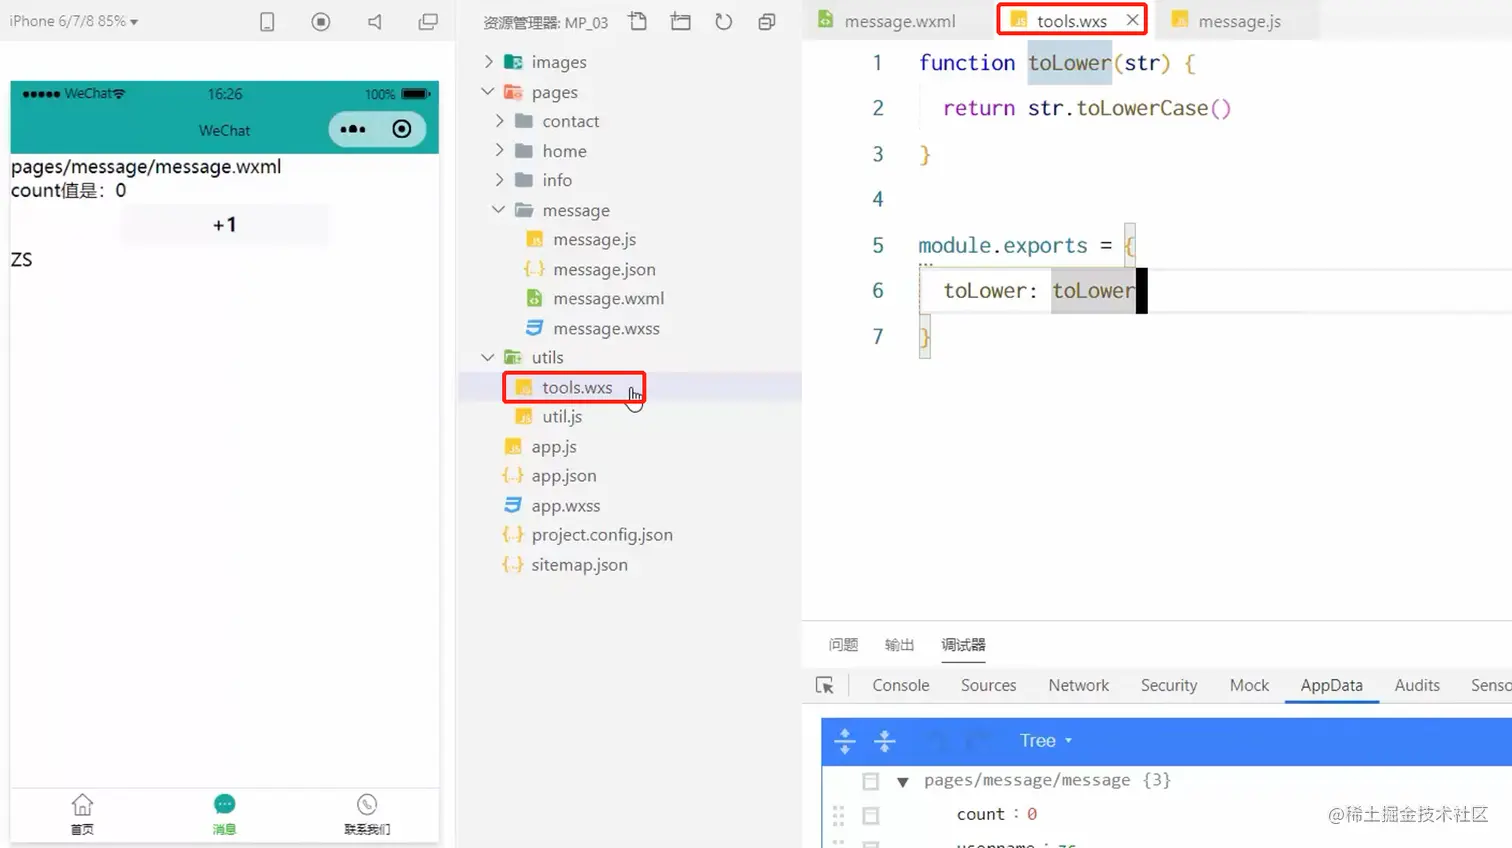Close the tools.wxs editor tab
Image resolution: width=1512 pixels, height=848 pixels.
pos(1132,20)
